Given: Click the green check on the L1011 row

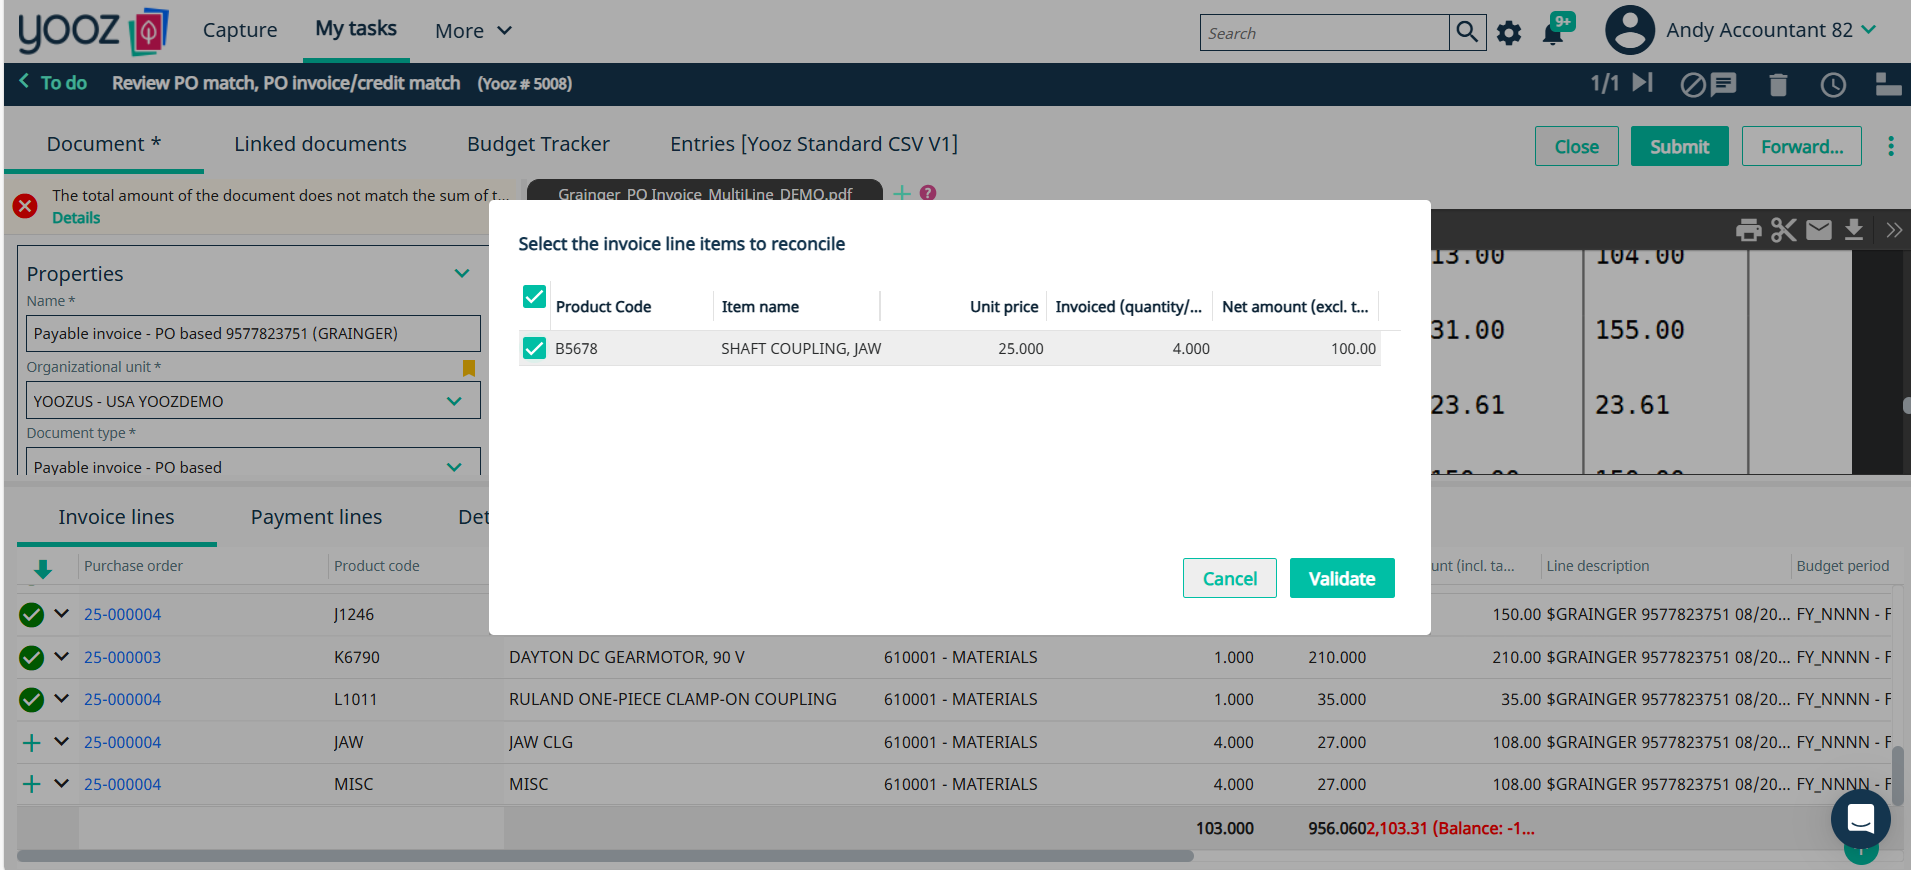Looking at the screenshot, I should pos(32,700).
